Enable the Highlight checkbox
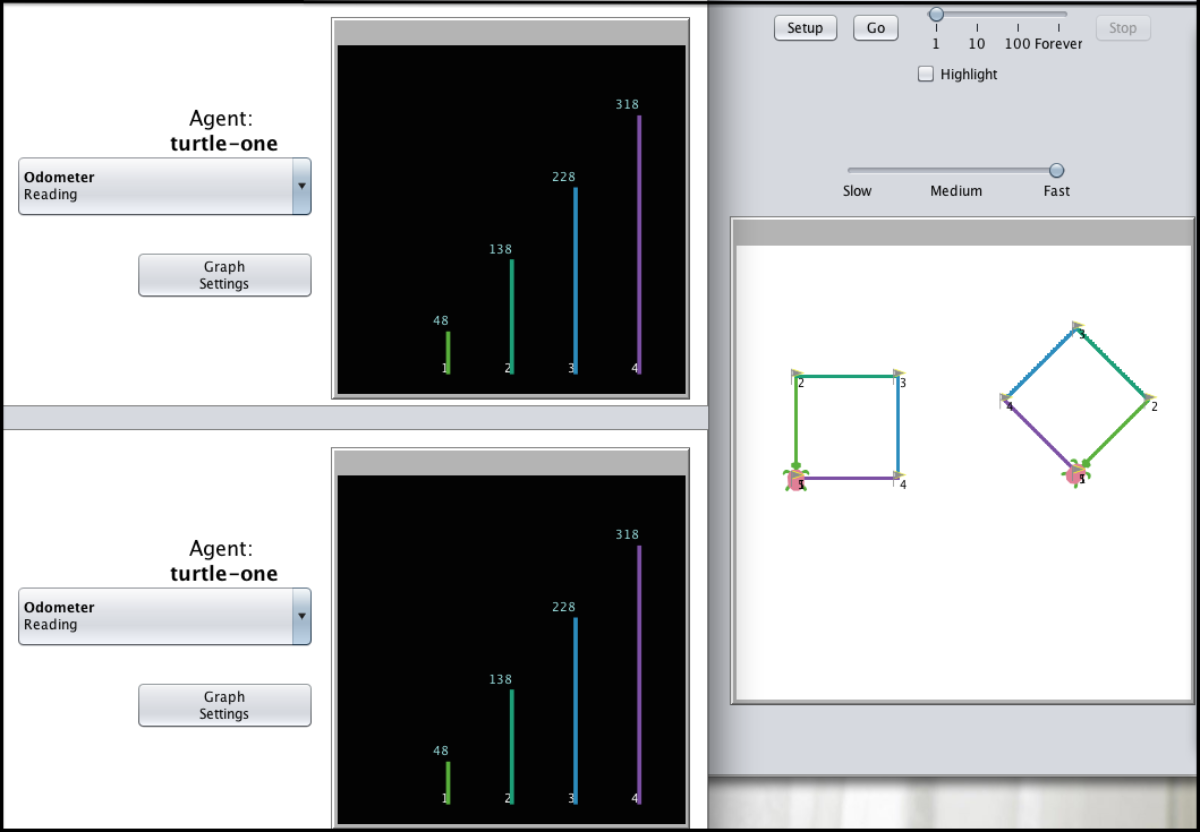The image size is (1200, 832). click(x=926, y=74)
